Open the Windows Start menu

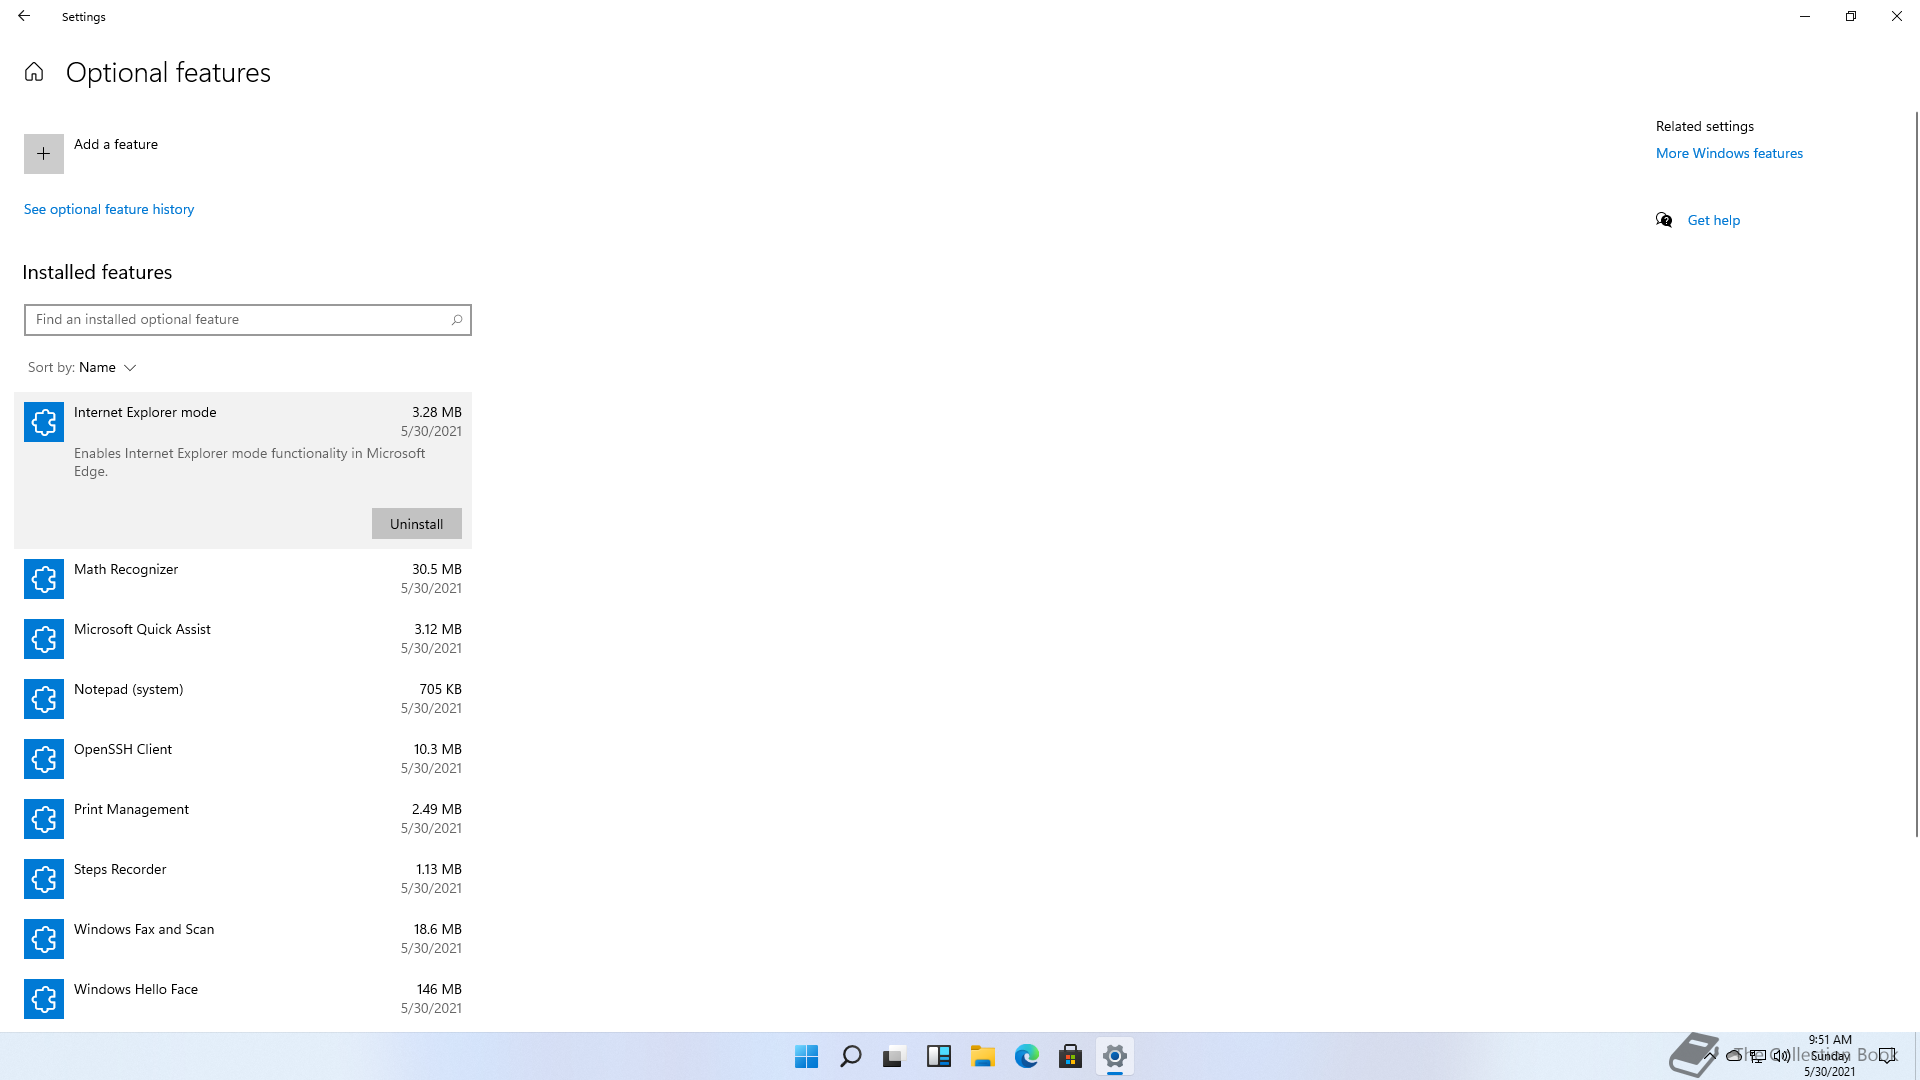[806, 1056]
